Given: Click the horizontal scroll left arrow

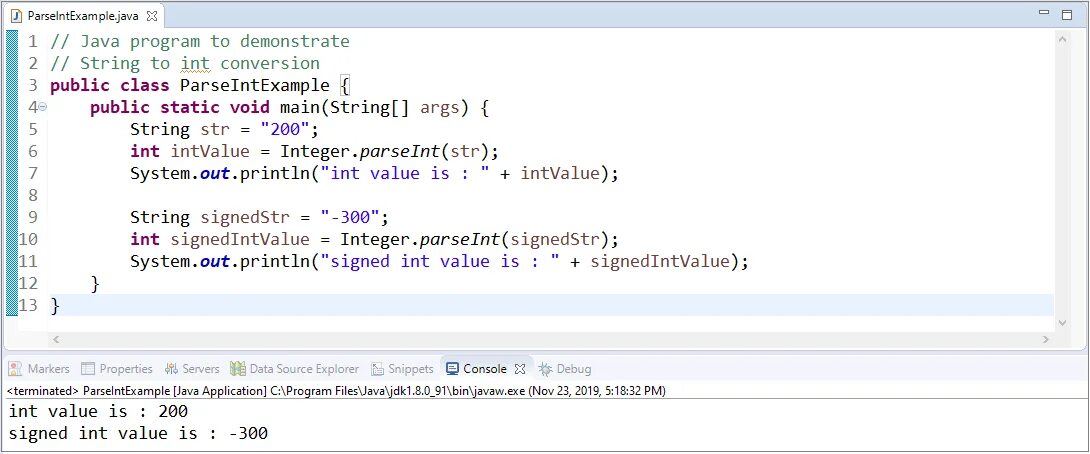Looking at the screenshot, I should click(56, 339).
